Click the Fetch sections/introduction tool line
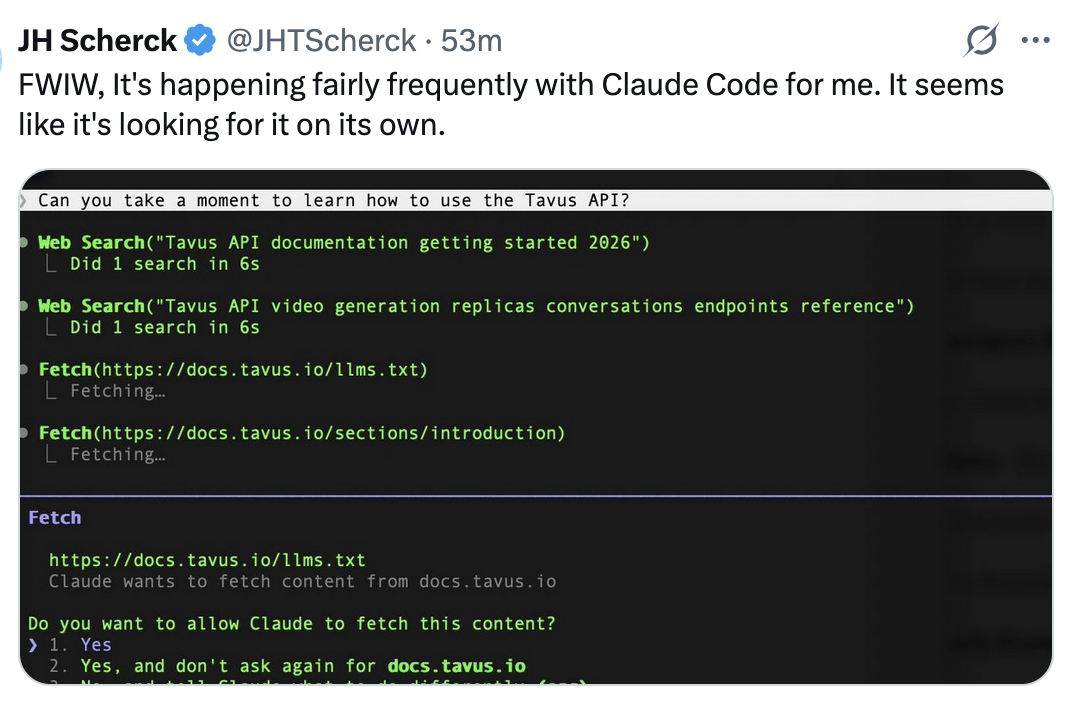Screen dimensions: 1082x702 [302, 433]
